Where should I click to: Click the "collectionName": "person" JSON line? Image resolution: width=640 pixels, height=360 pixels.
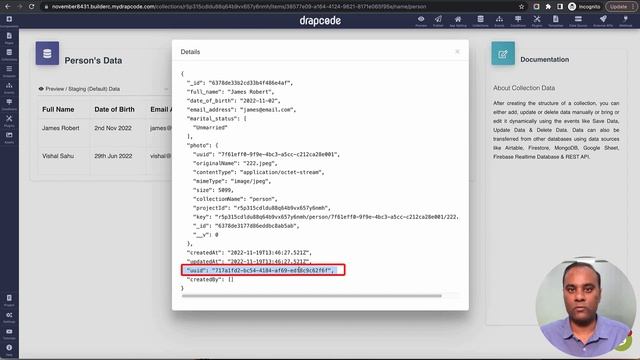coord(235,199)
